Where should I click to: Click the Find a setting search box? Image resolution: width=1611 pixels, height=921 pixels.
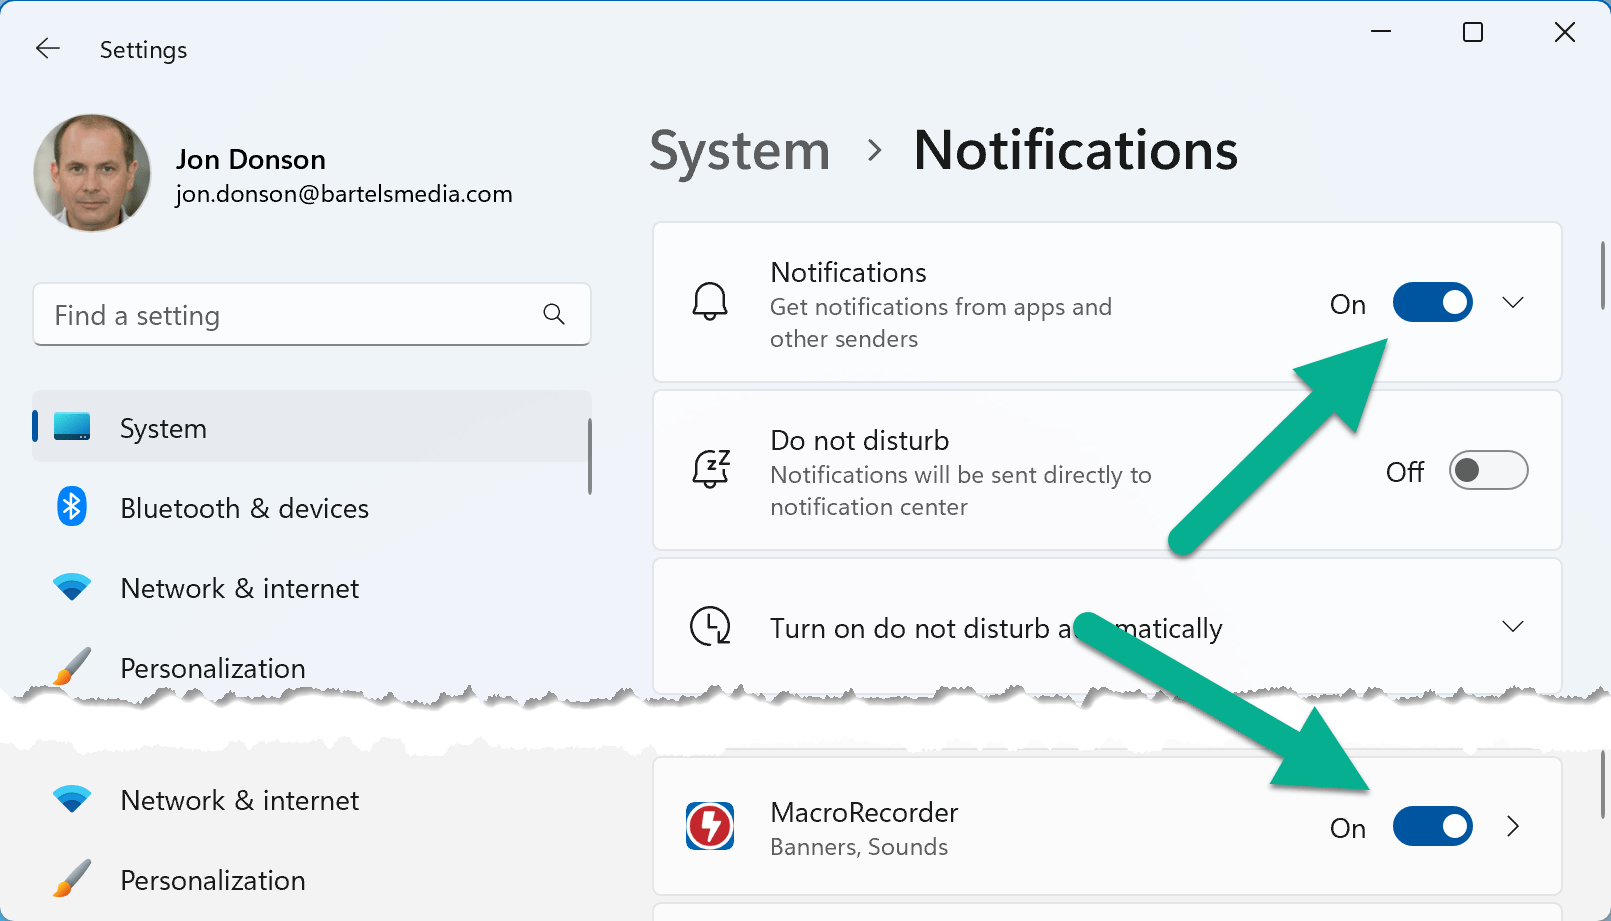tap(290, 315)
